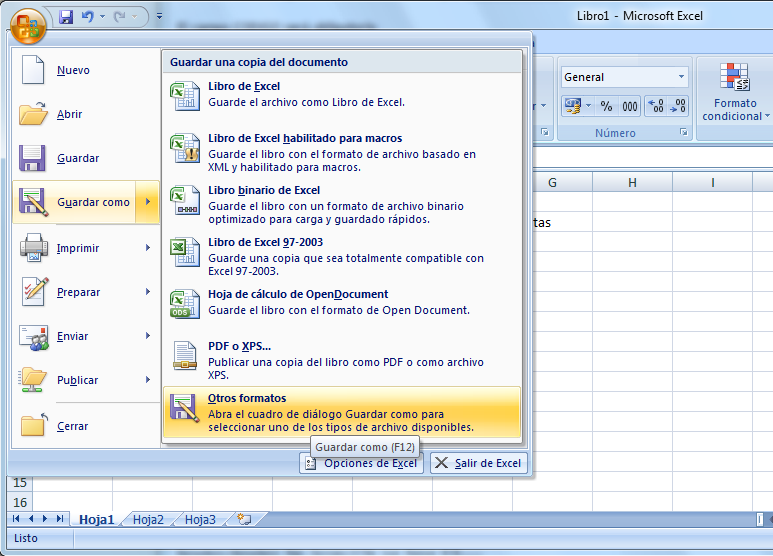Click the Redo arrow icon
Screen dimensions: 773x556
119,17
